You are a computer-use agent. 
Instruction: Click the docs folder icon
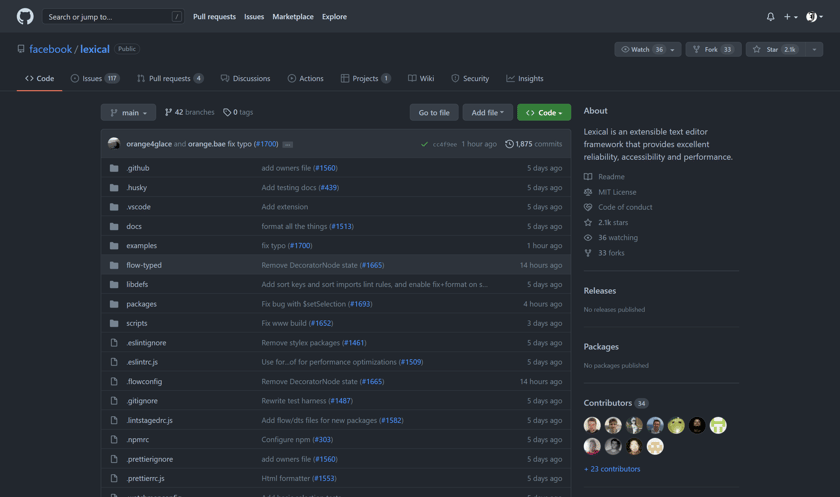click(114, 227)
